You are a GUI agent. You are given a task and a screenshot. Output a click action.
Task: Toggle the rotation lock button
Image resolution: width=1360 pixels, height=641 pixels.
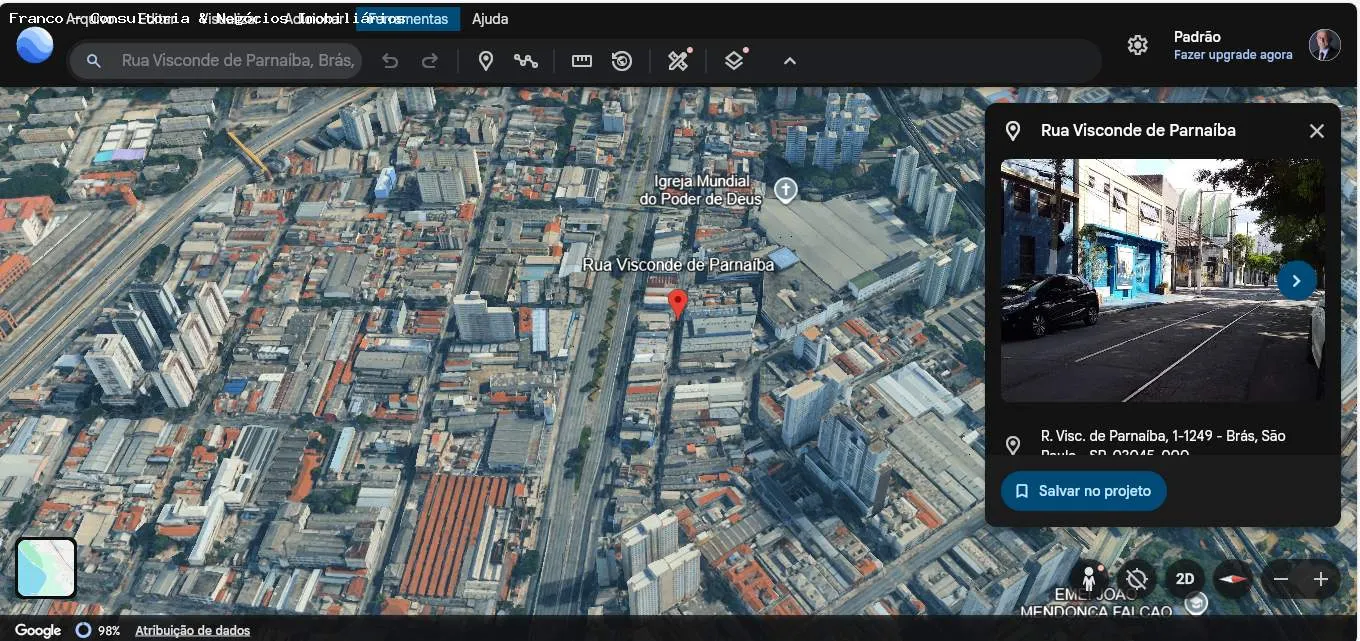[x=1136, y=579]
